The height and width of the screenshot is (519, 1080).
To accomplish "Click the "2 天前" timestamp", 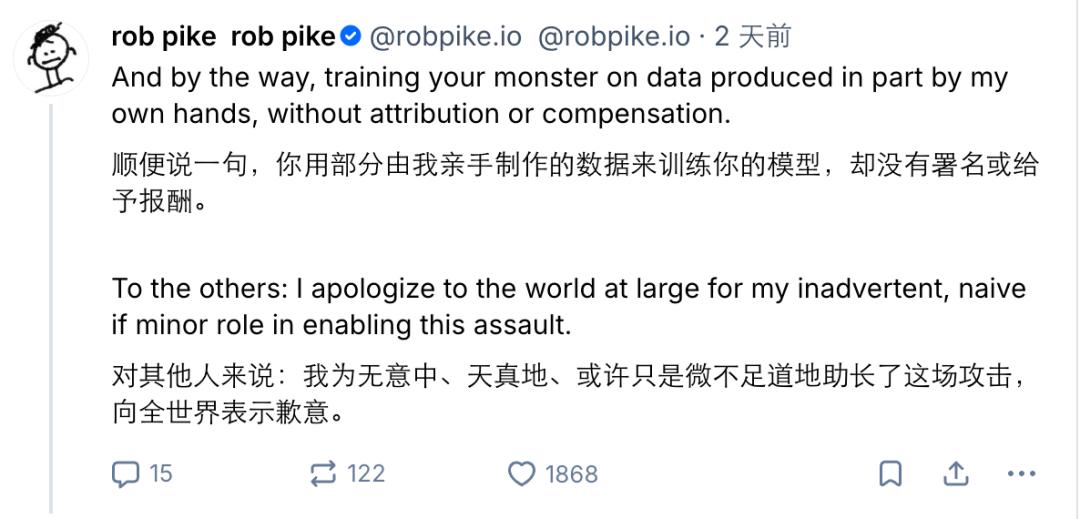I will click(x=752, y=37).
